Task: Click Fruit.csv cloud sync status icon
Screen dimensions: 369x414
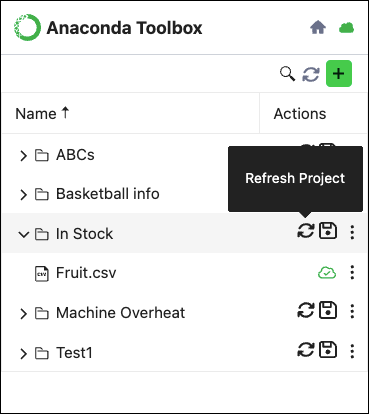Action: click(327, 273)
